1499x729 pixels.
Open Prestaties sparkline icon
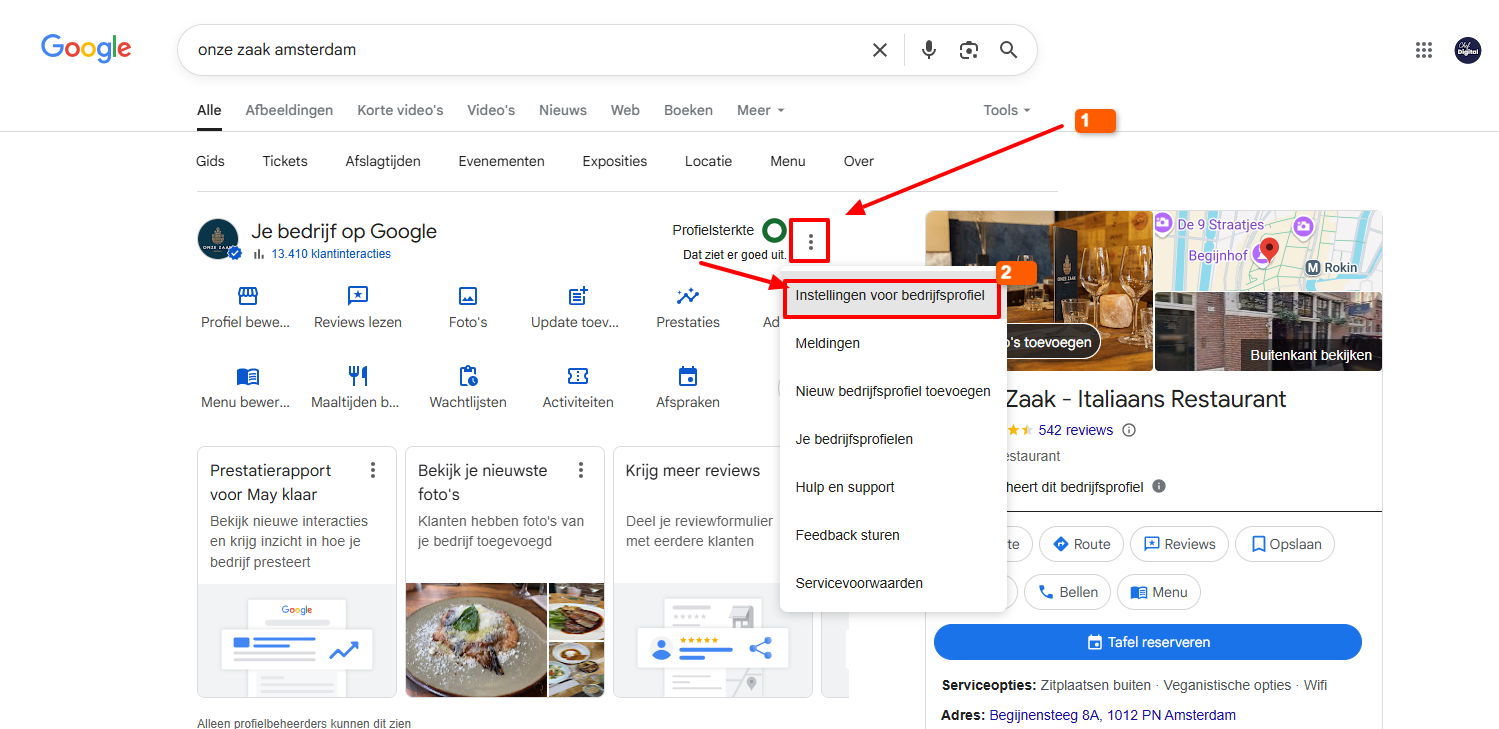click(x=687, y=296)
